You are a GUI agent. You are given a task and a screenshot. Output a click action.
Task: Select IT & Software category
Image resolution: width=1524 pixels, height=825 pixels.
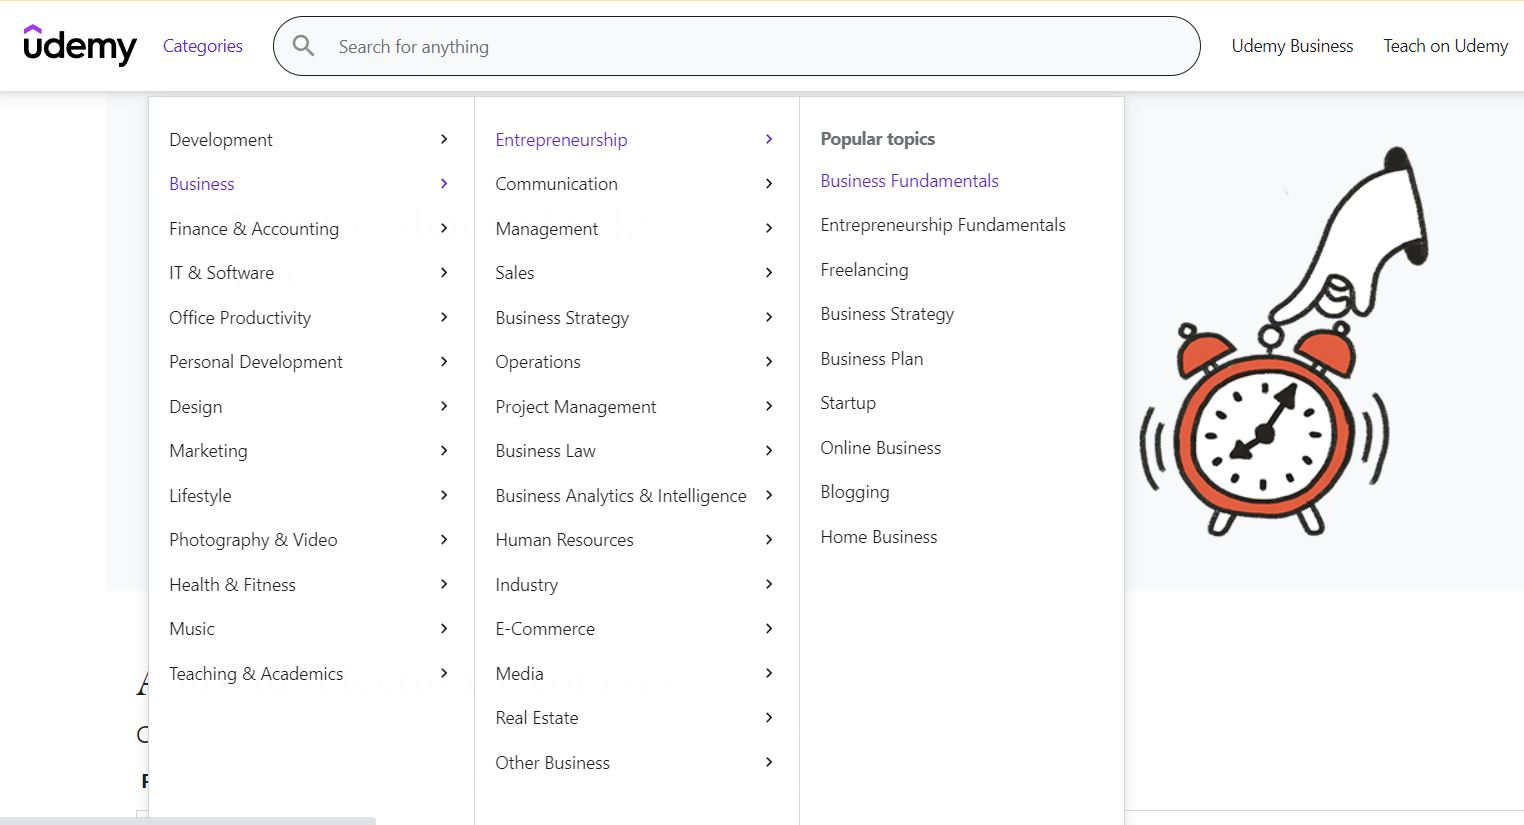point(221,273)
